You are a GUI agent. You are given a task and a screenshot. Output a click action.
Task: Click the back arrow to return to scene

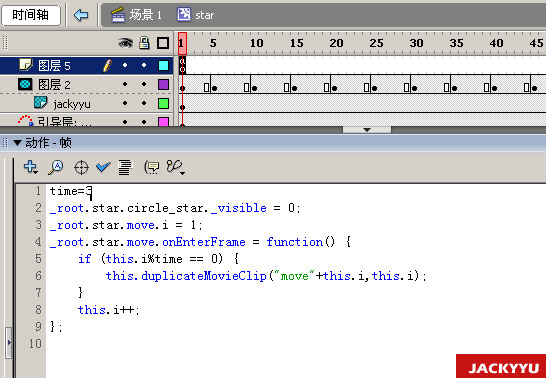pyautogui.click(x=81, y=15)
